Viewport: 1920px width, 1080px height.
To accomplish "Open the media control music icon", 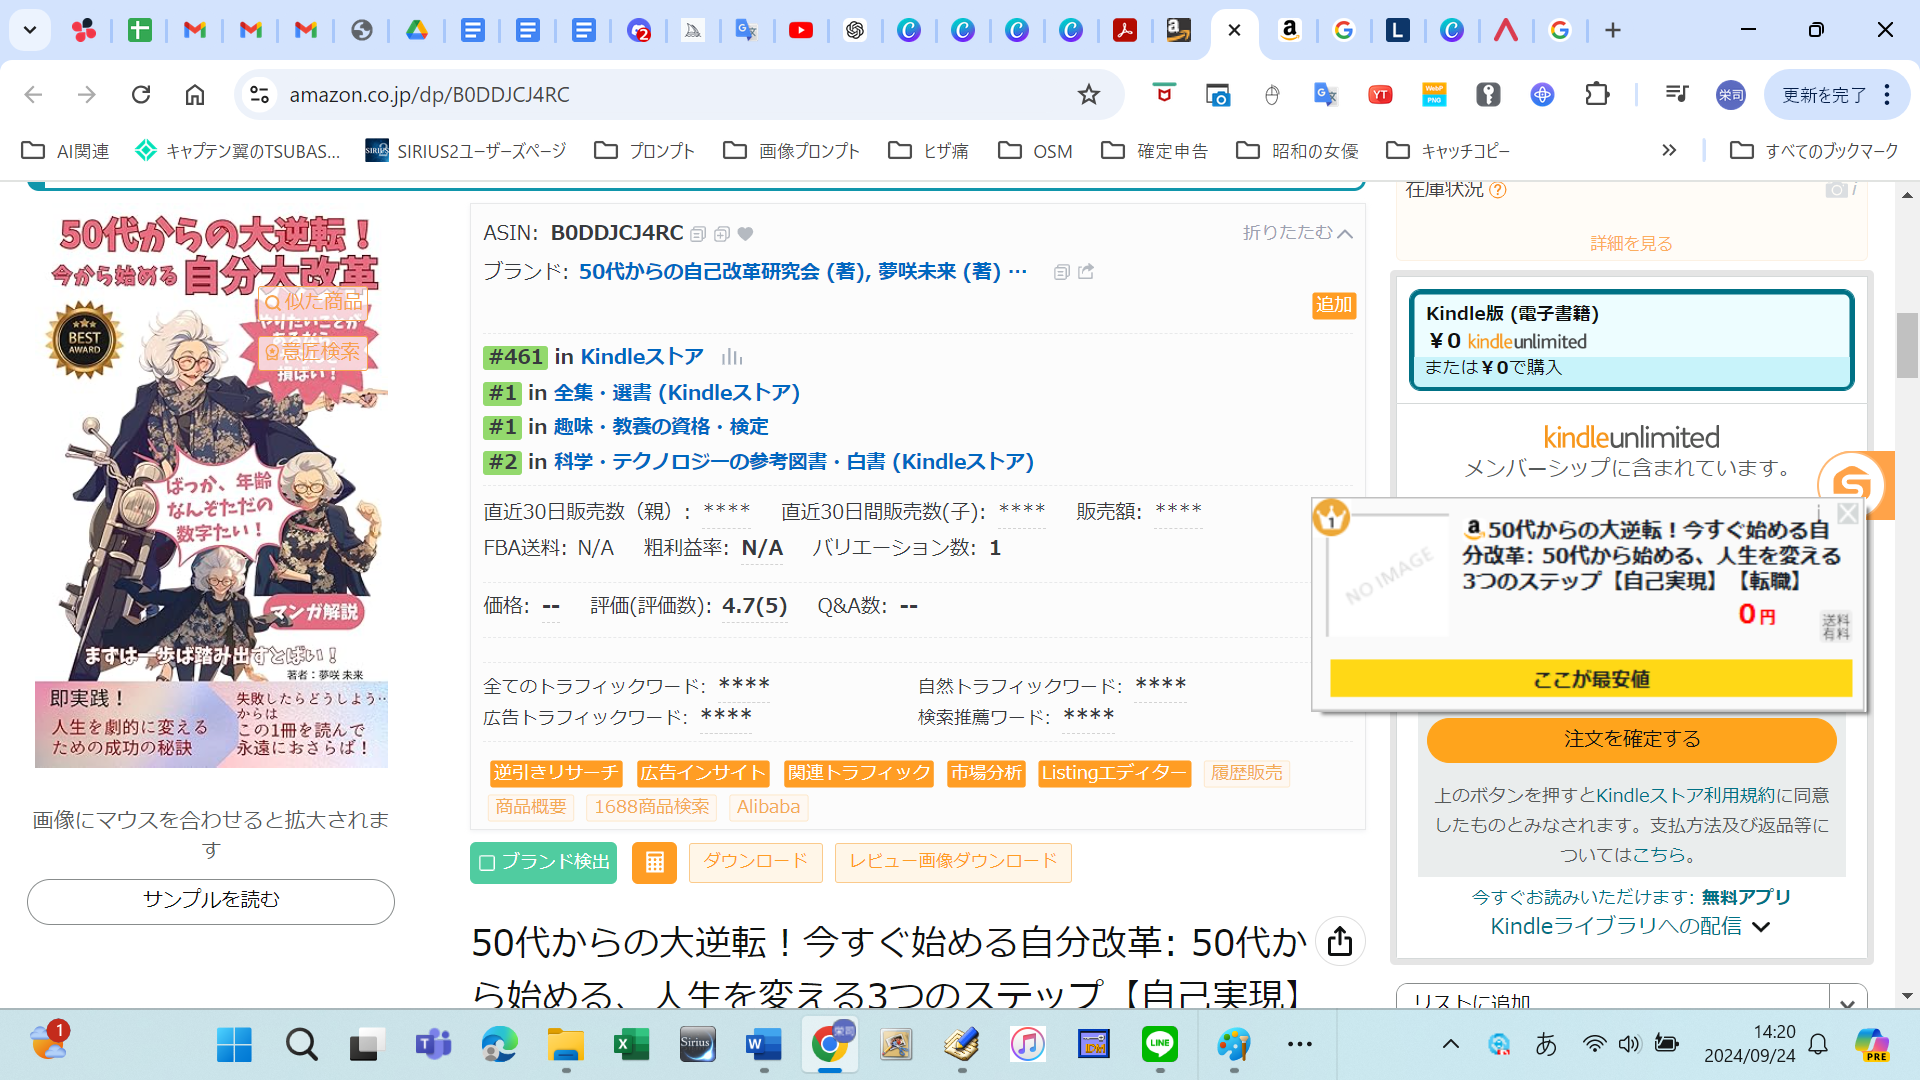I will point(1677,94).
